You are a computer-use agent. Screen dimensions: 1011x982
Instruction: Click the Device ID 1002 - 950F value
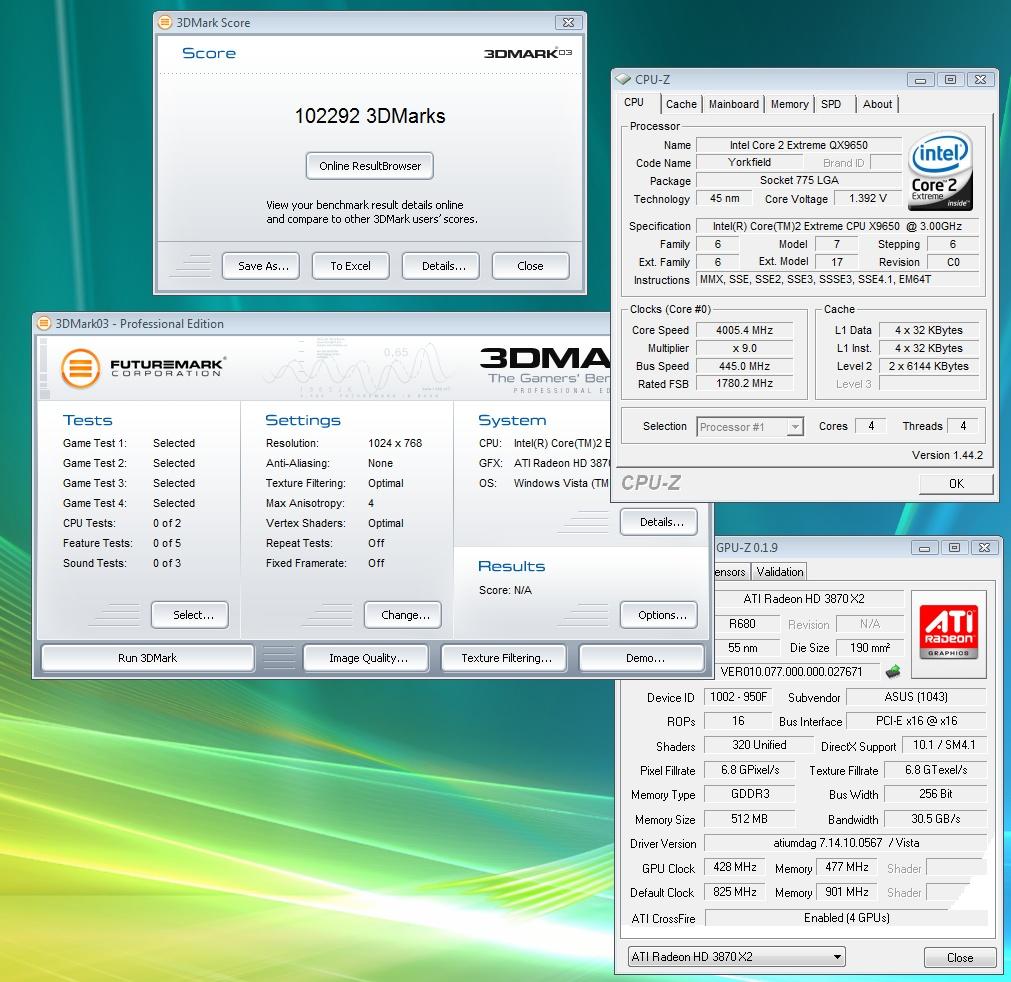pyautogui.click(x=738, y=697)
